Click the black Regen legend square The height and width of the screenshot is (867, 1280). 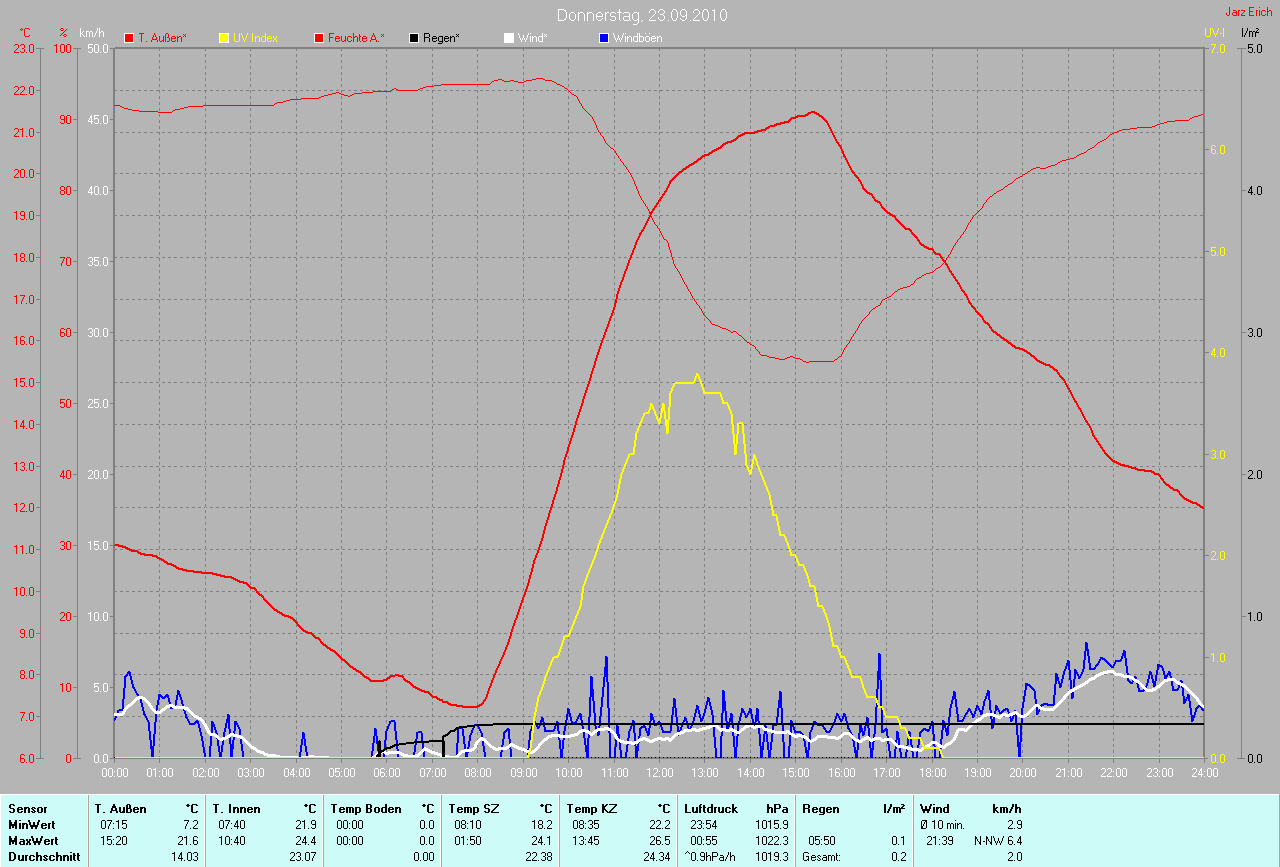414,38
